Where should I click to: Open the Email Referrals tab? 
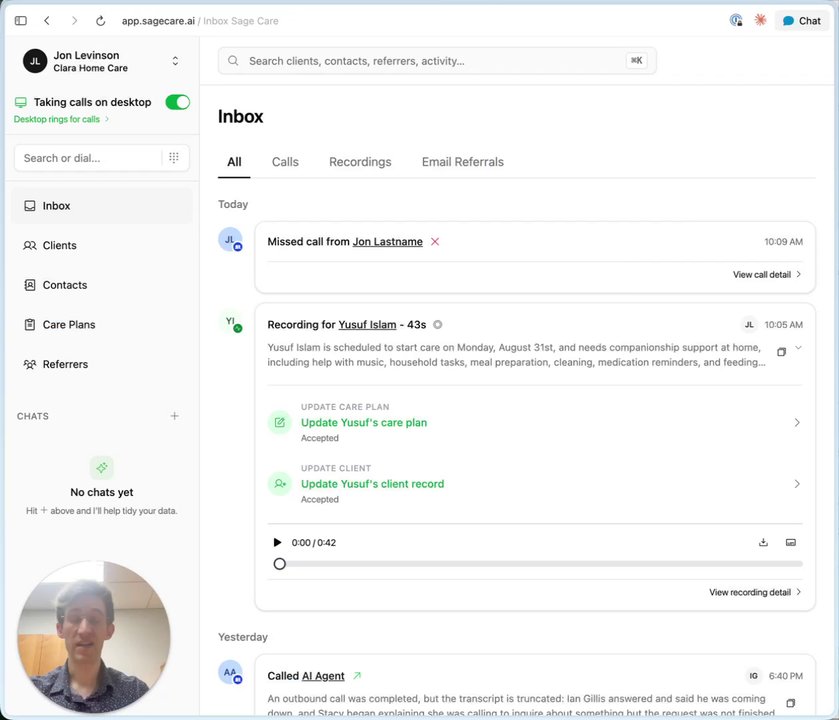(463, 162)
